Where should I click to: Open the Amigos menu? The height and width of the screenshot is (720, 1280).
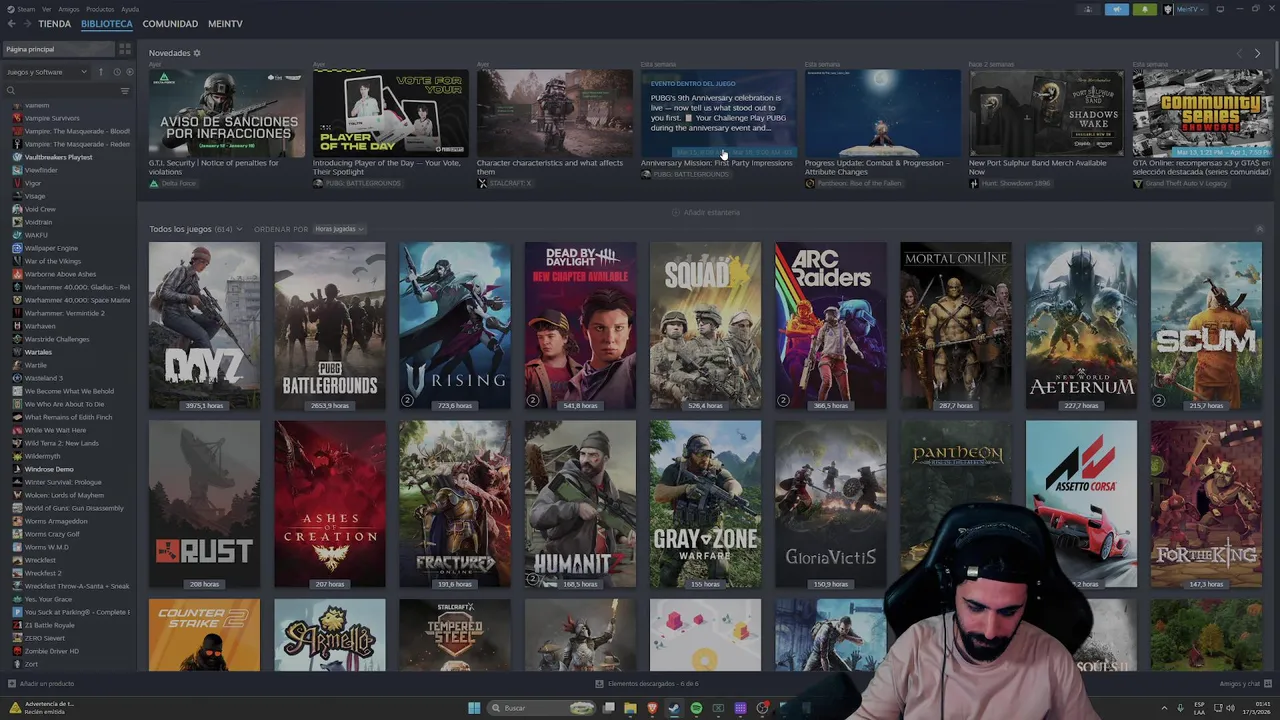pyautogui.click(x=68, y=9)
